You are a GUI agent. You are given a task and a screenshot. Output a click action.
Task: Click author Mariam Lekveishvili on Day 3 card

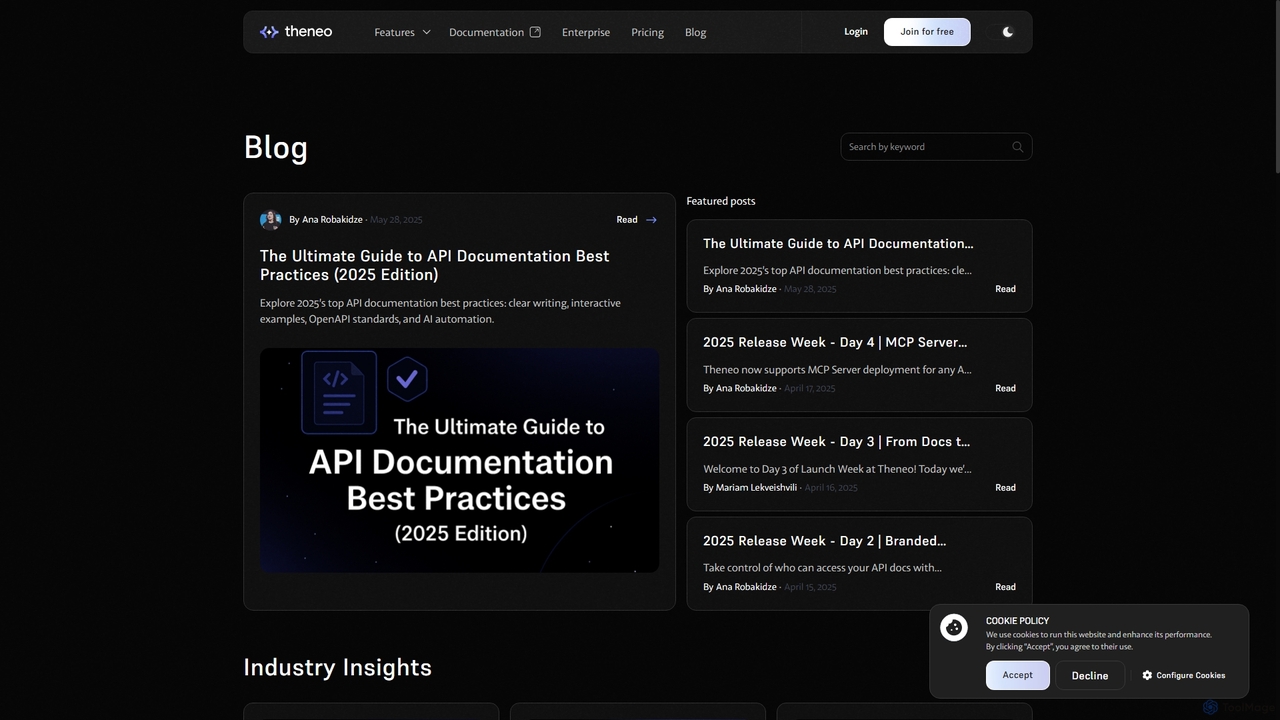point(756,488)
